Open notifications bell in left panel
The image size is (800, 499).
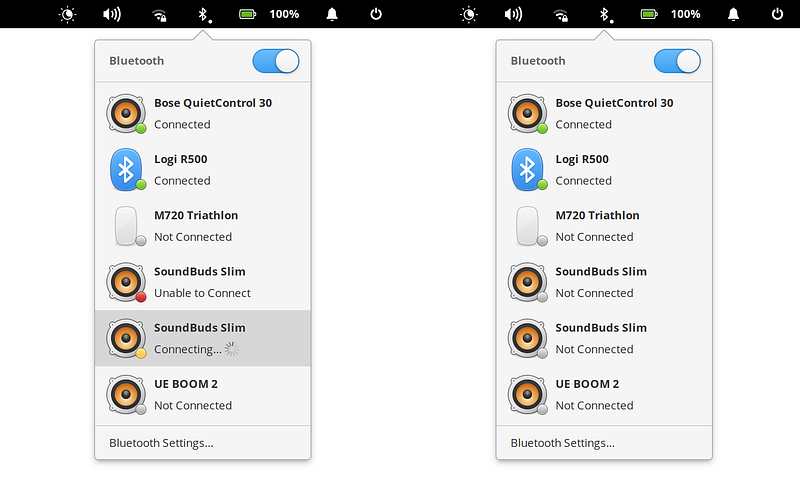pos(332,14)
